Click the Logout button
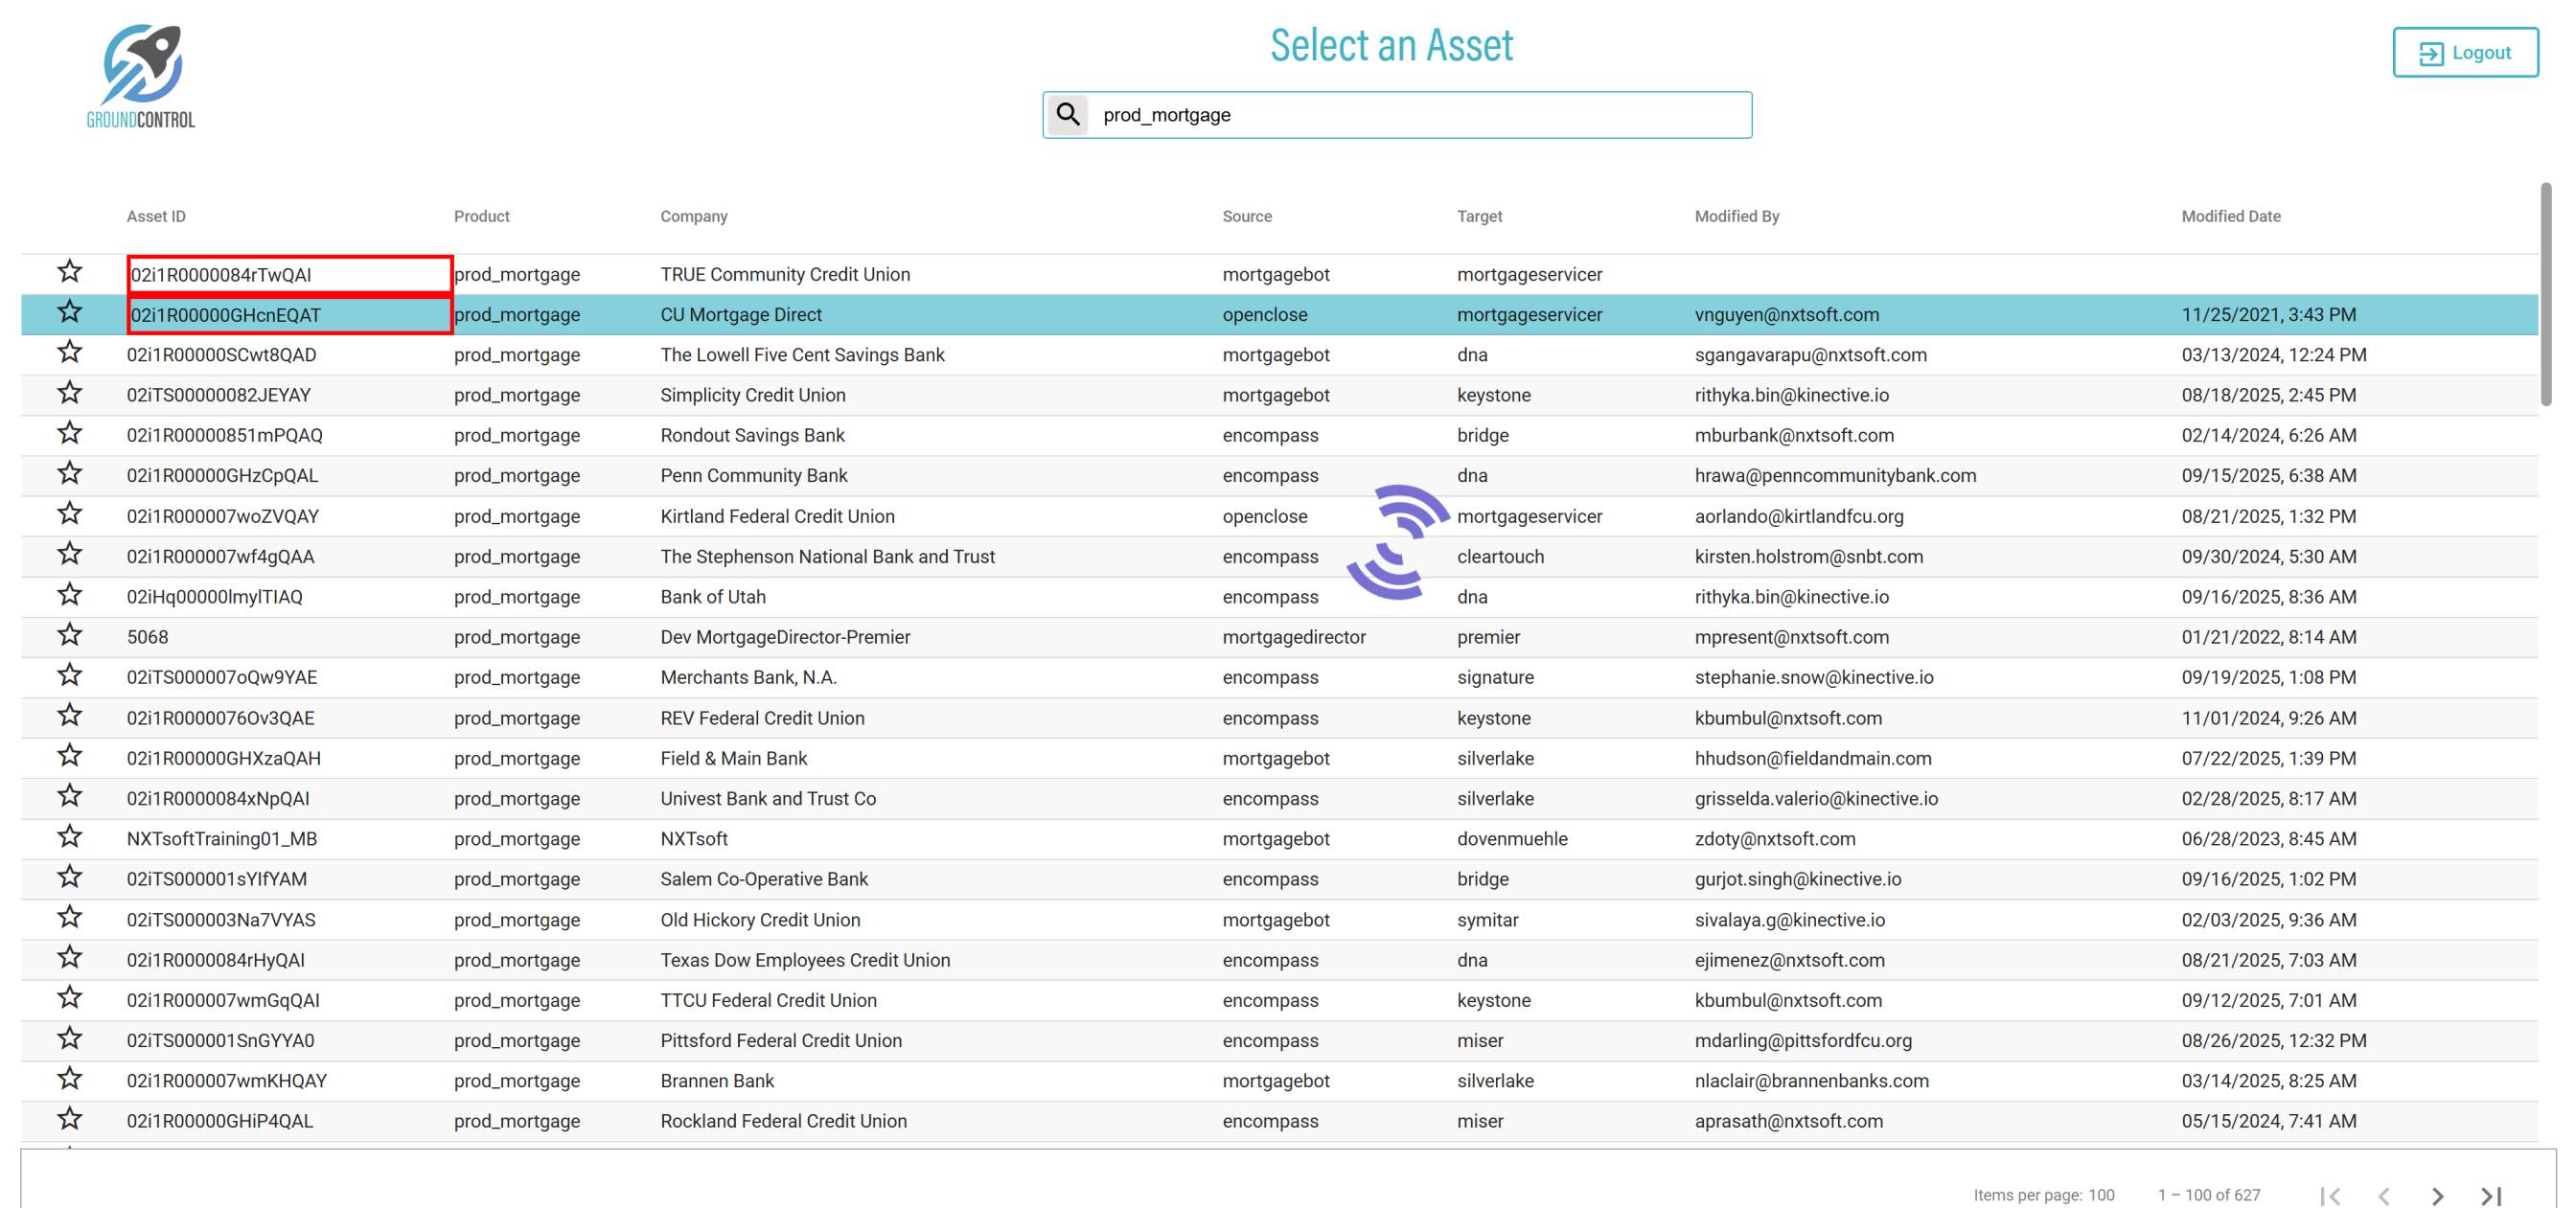Image resolution: width=2576 pixels, height=1208 pixels. click(x=2464, y=53)
